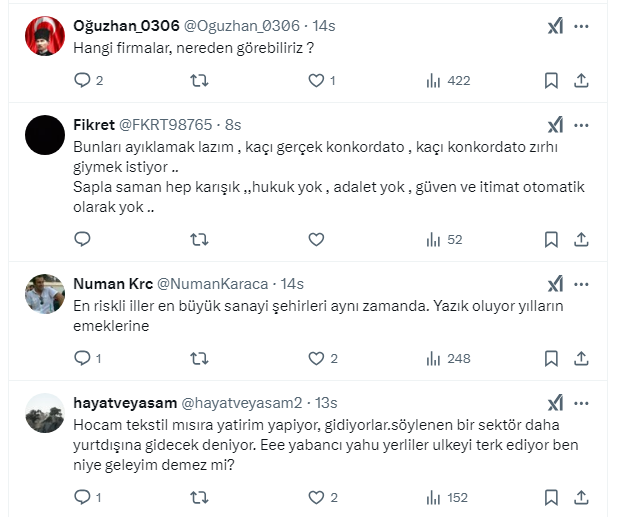The width and height of the screenshot is (618, 517).
Task: Share Fikret's tweet
Action: click(x=586, y=239)
